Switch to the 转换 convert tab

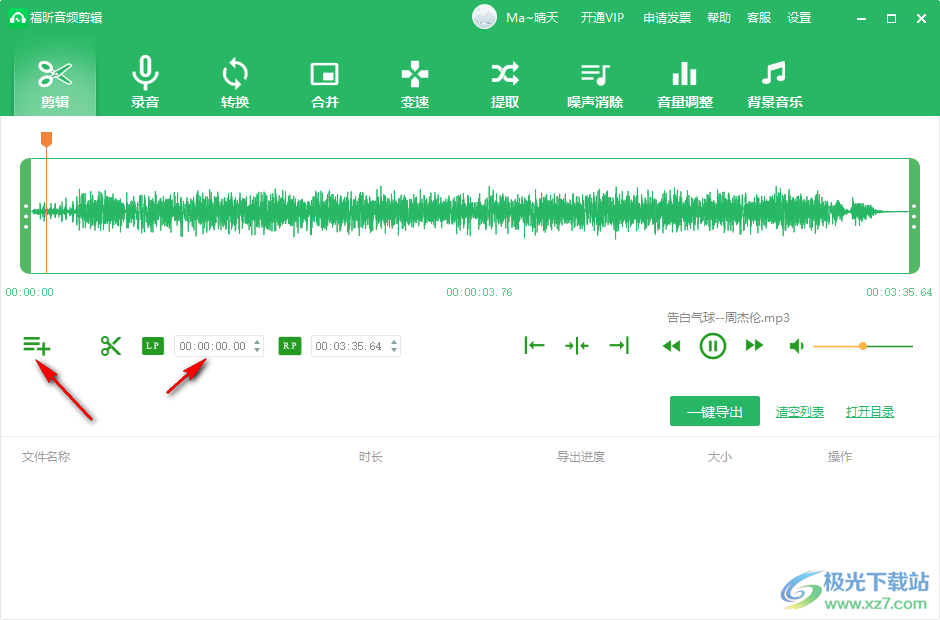[x=234, y=84]
